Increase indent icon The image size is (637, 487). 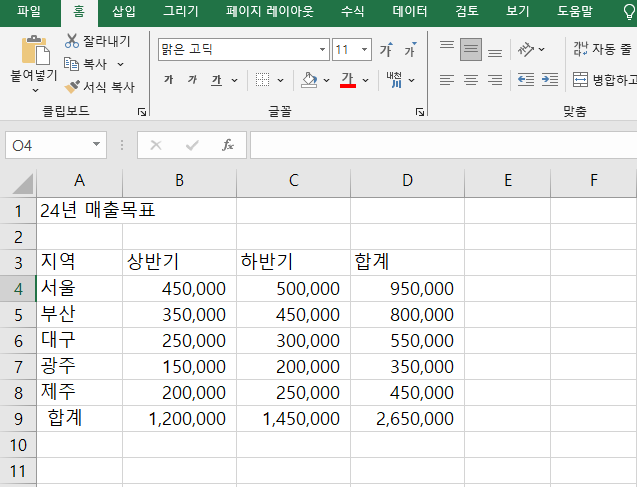coord(550,80)
